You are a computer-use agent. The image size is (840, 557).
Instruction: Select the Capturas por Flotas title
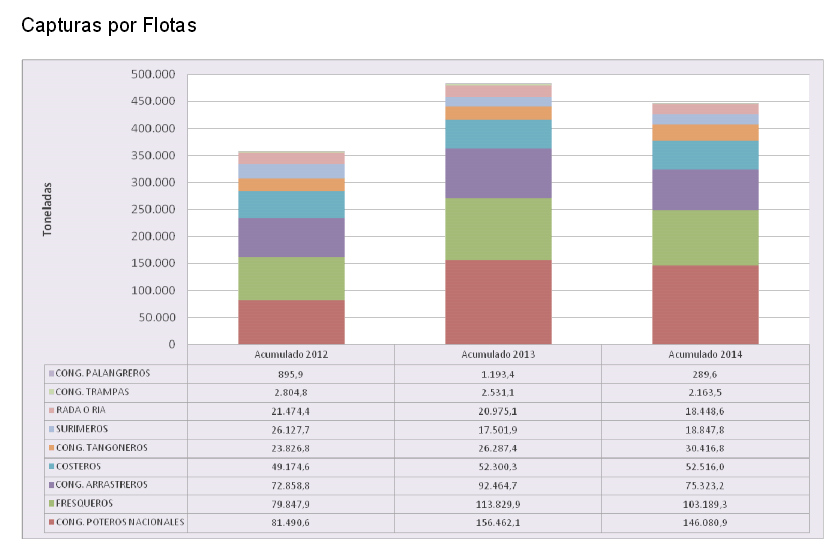108,26
